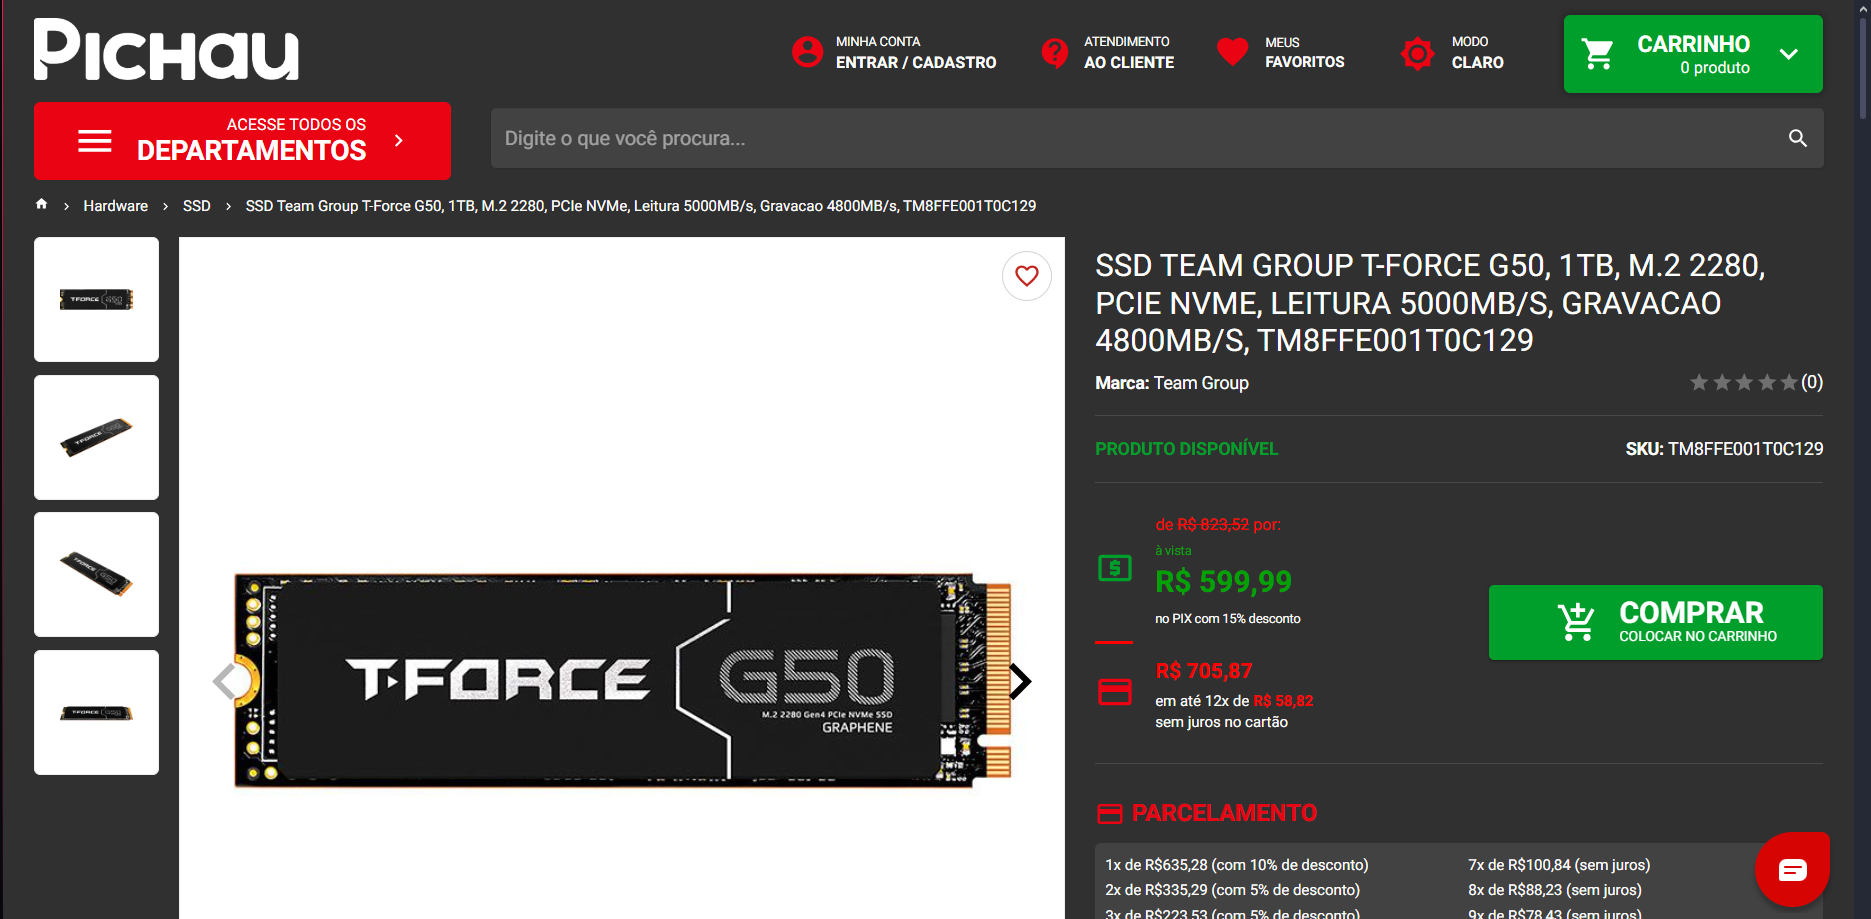
Task: Open Atendimento ao Cliente link
Action: [1129, 52]
